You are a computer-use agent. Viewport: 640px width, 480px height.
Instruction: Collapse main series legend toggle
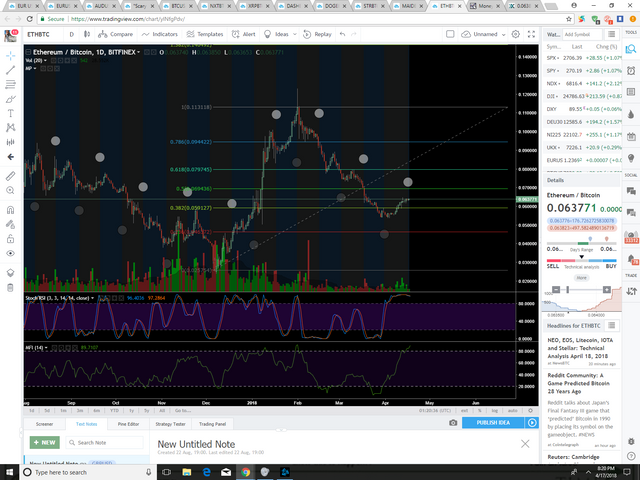[x=28, y=52]
